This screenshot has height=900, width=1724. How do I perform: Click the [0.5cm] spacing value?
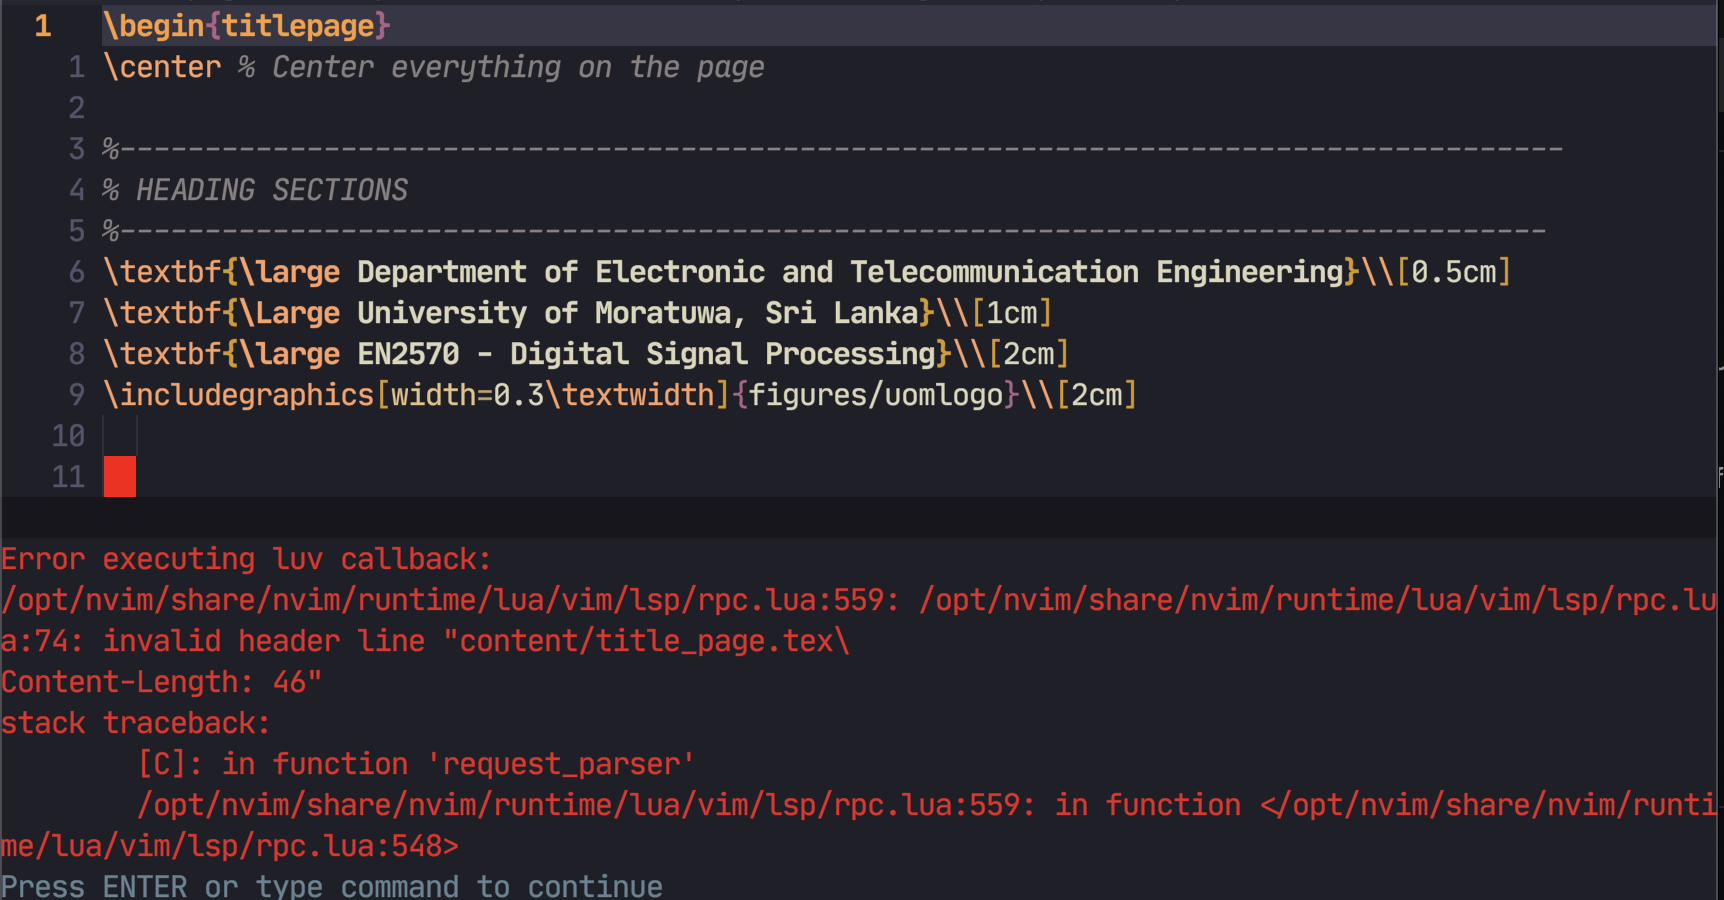pyautogui.click(x=1453, y=272)
